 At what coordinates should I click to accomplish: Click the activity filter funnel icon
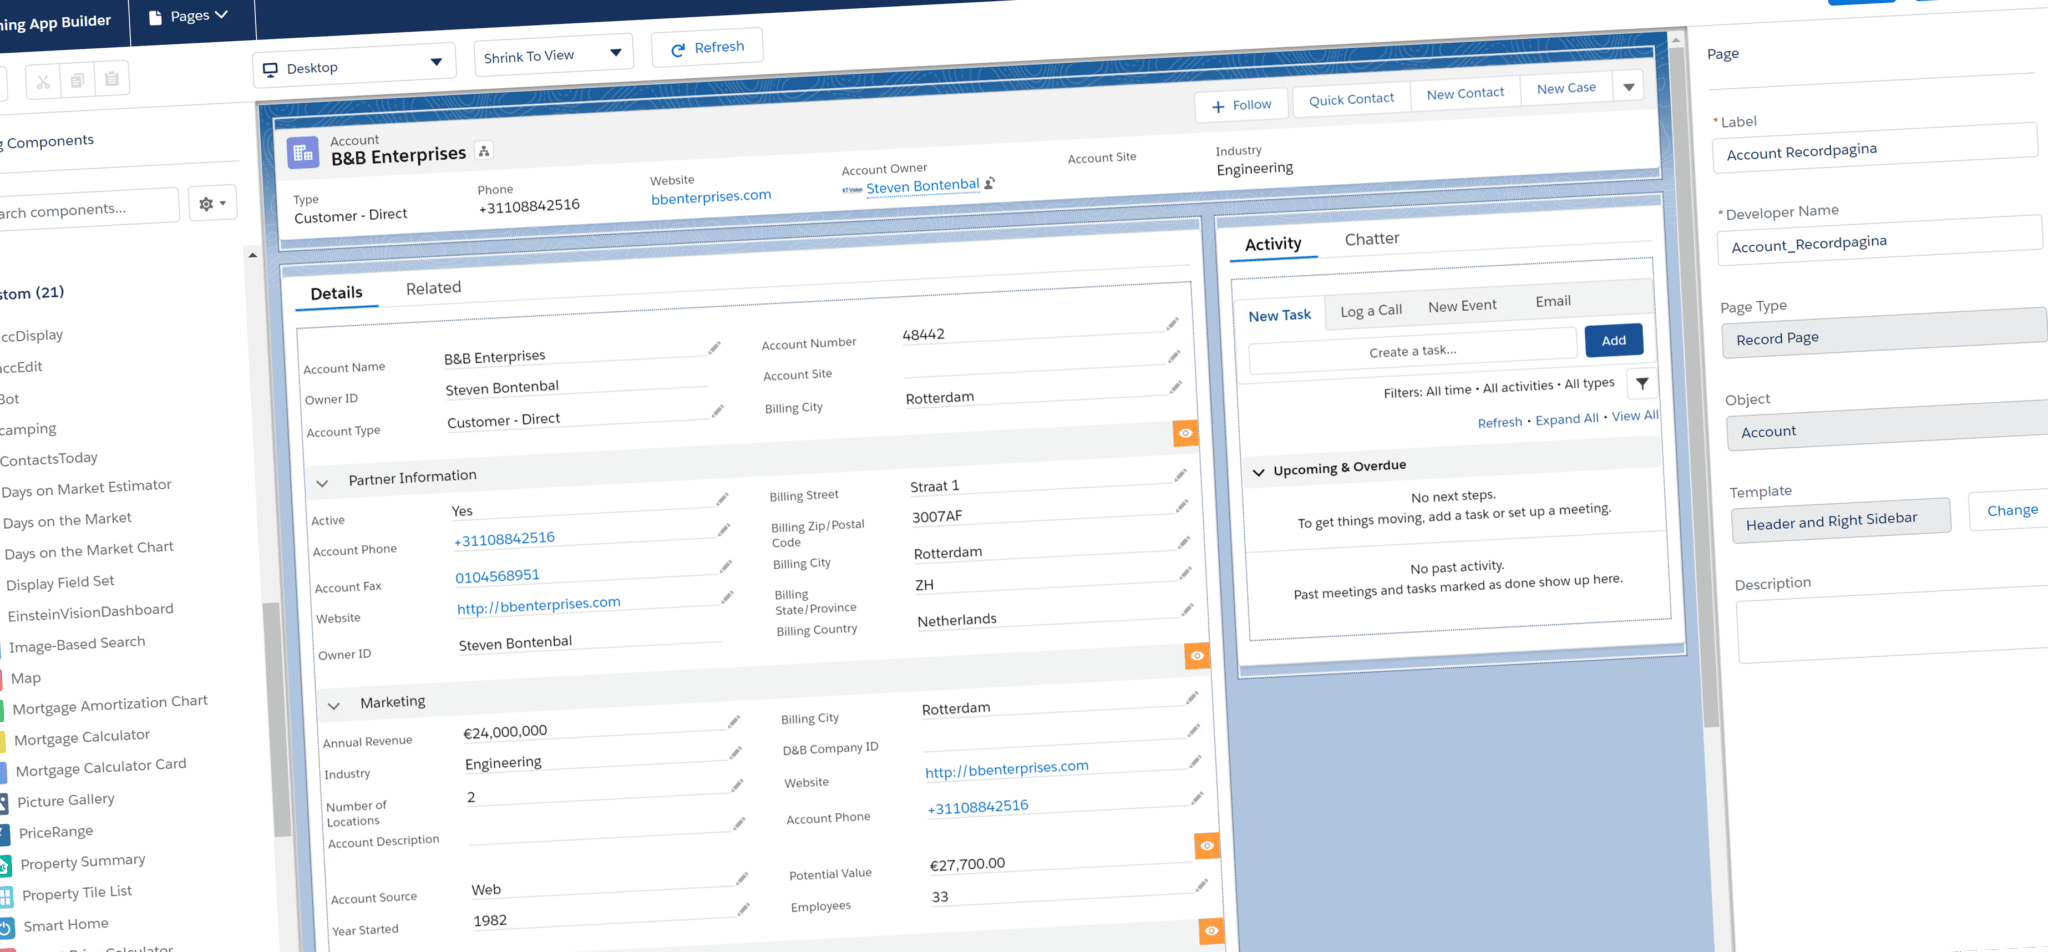point(1642,383)
